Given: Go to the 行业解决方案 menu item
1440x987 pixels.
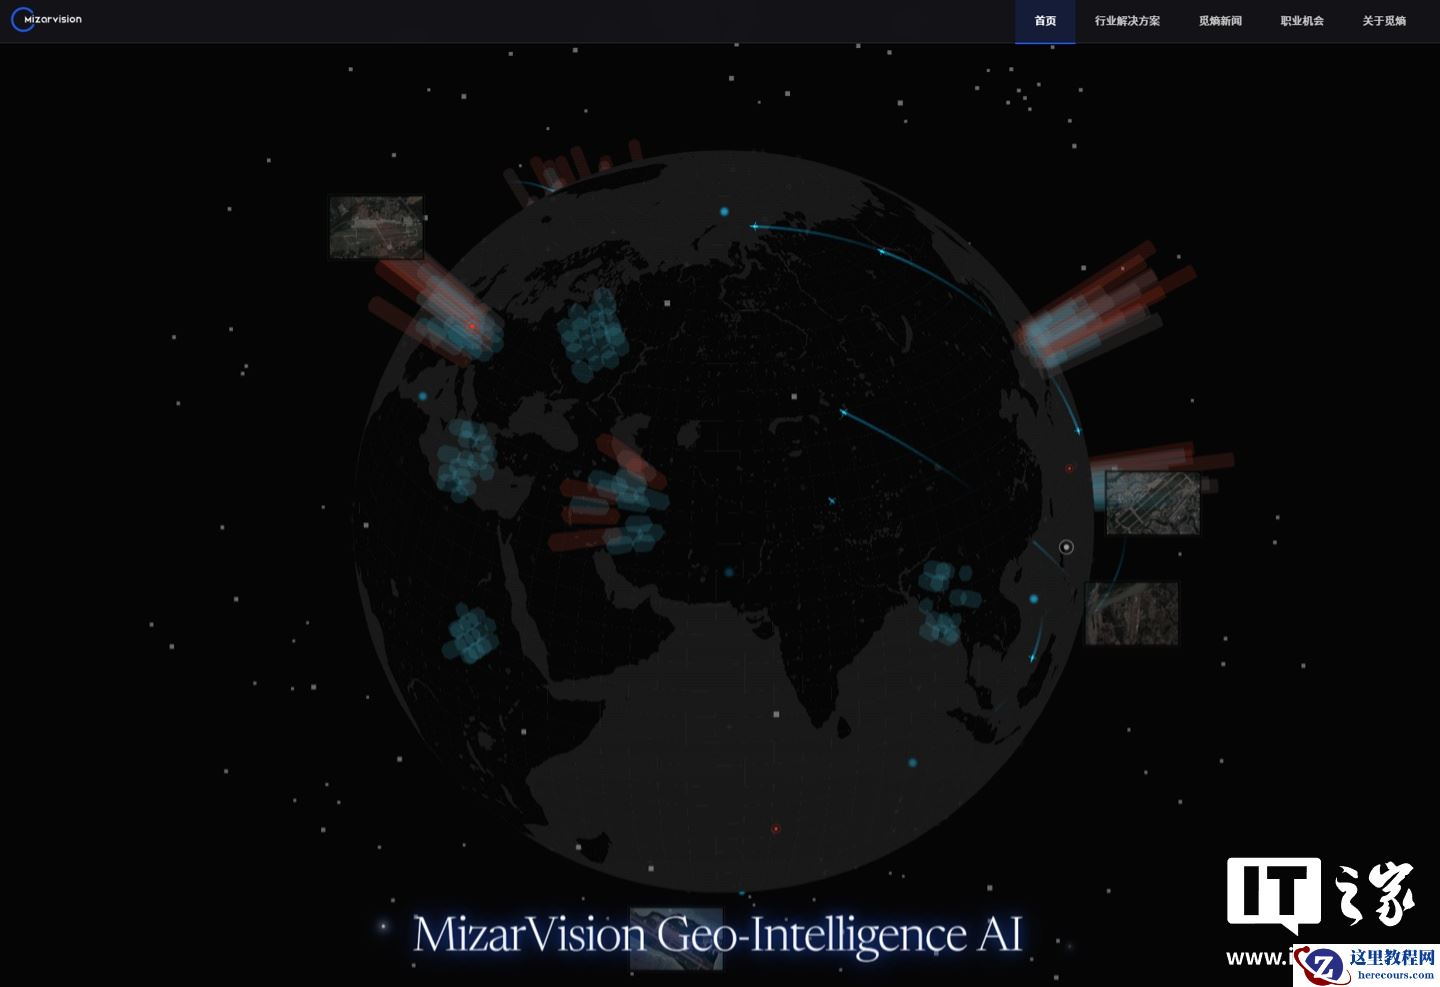Looking at the screenshot, I should pos(1127,21).
